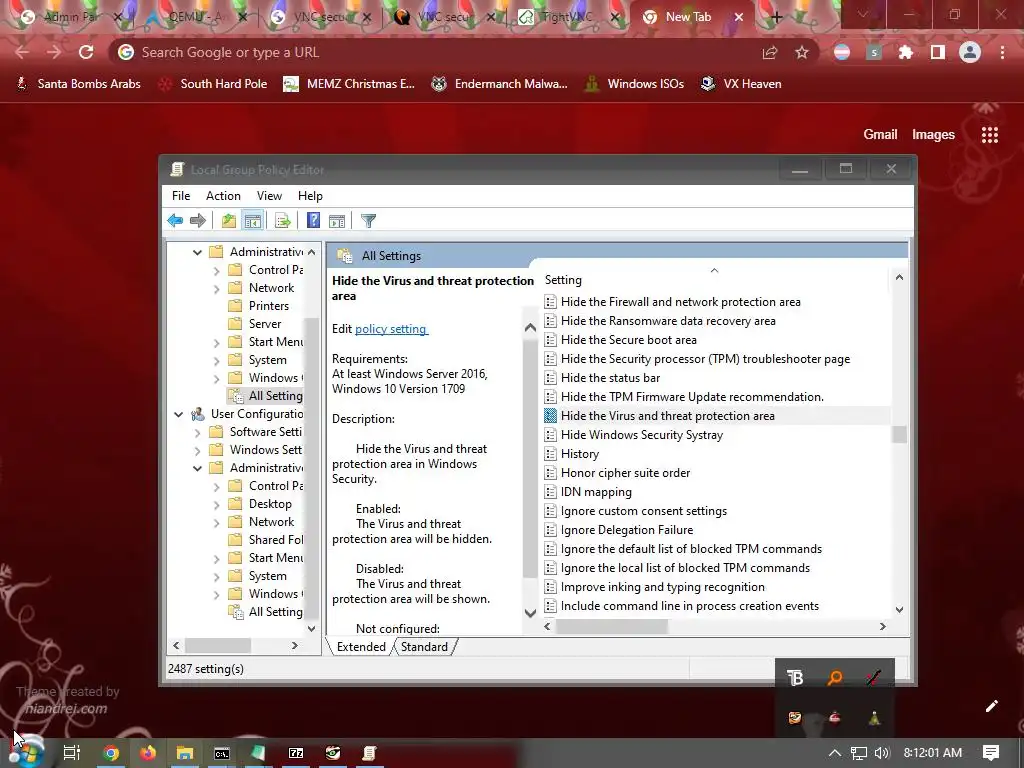Open the Santa Bombs Arabs bookmark
Screen dimensions: 1024x768
(x=78, y=84)
